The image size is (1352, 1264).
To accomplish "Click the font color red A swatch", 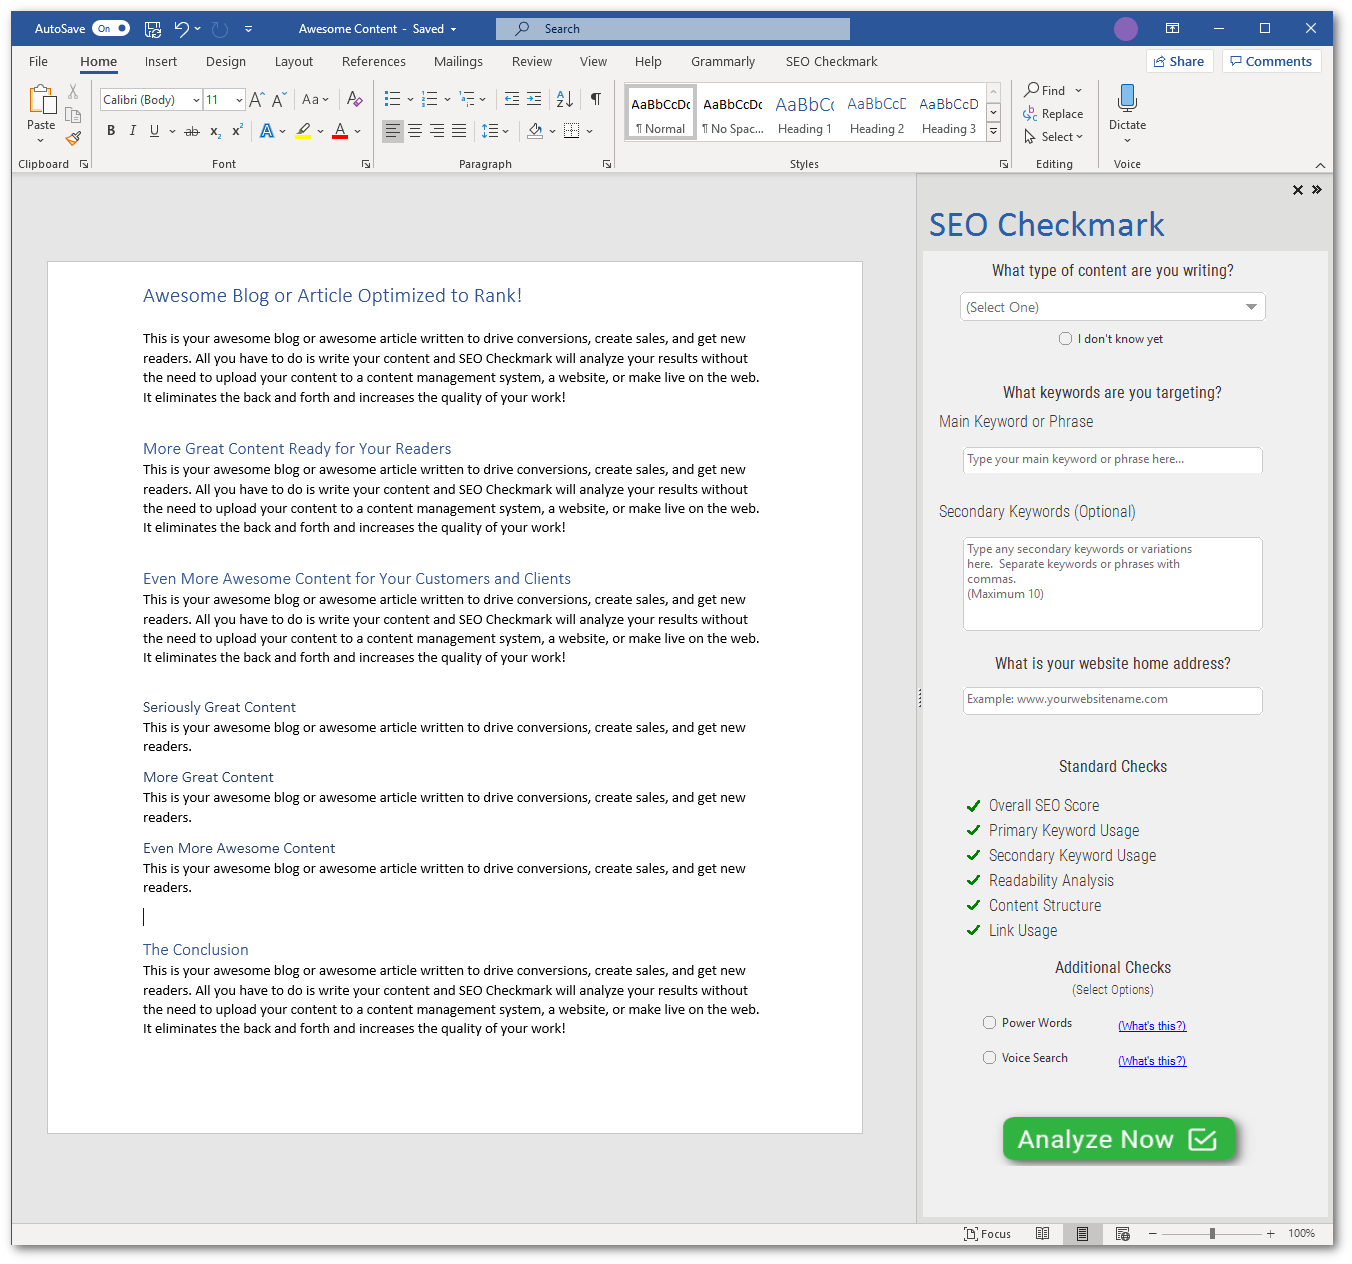I will tap(340, 131).
